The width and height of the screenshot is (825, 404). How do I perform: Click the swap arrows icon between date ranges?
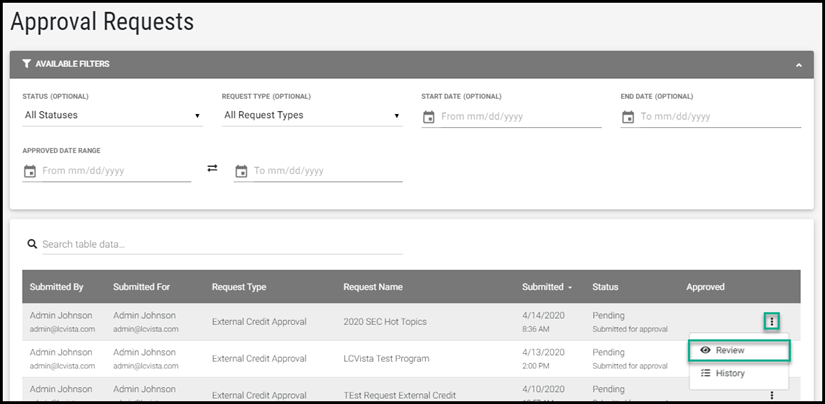(x=212, y=169)
